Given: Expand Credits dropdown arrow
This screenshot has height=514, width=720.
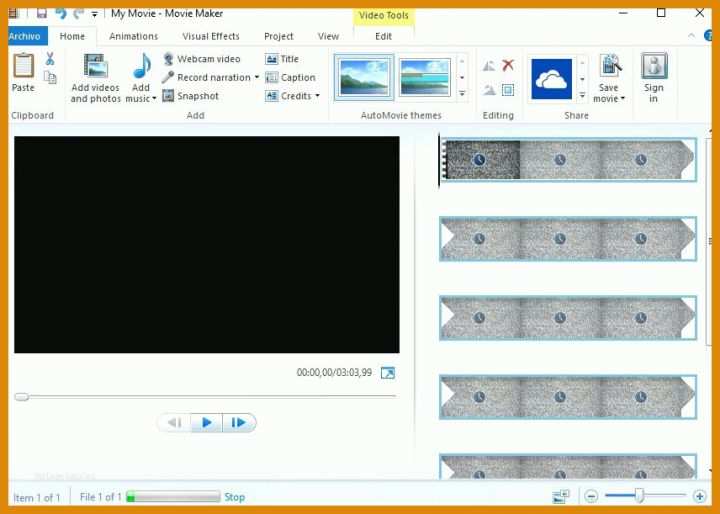Looking at the screenshot, I should click(x=317, y=96).
